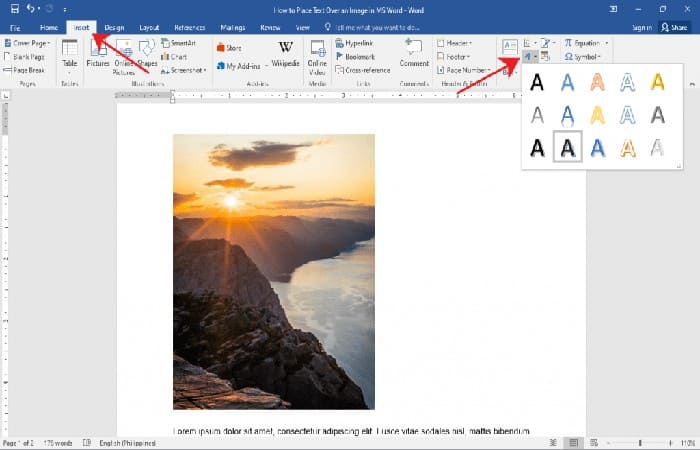Choose the orange gradient WordArt style

pos(598,82)
